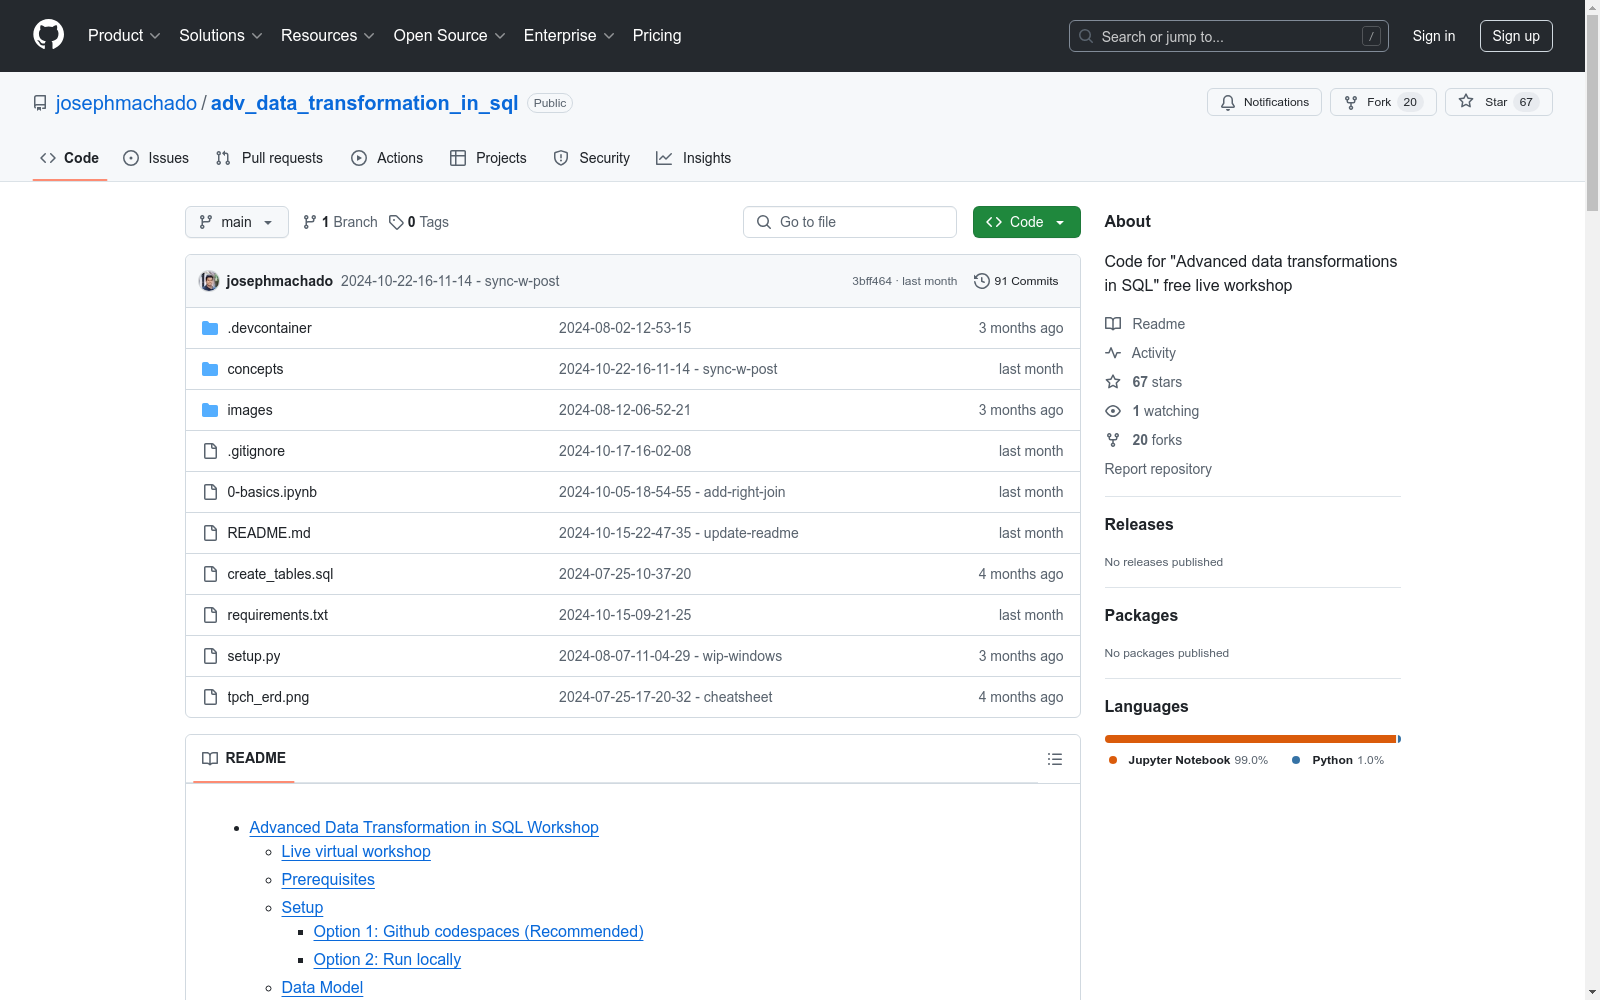This screenshot has height=1000, width=1600.
Task: Click the create_tables.sql file icon
Action: pyautogui.click(x=210, y=574)
